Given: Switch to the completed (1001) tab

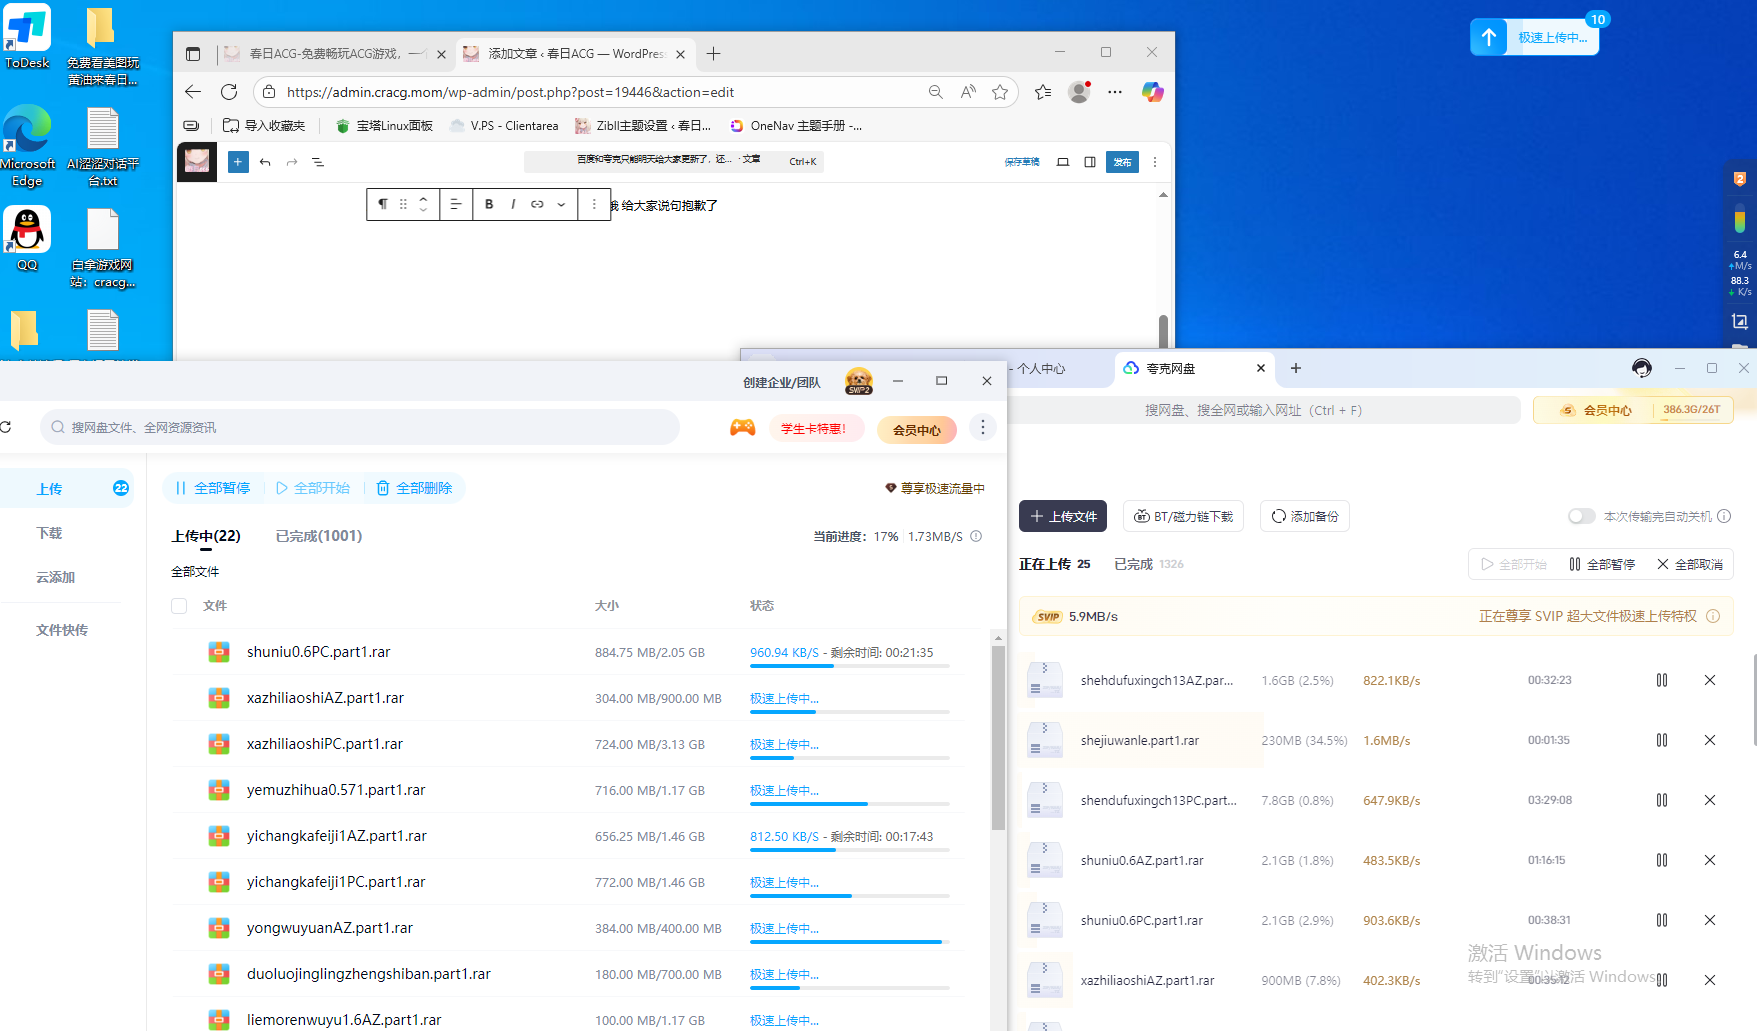Looking at the screenshot, I should tap(318, 536).
